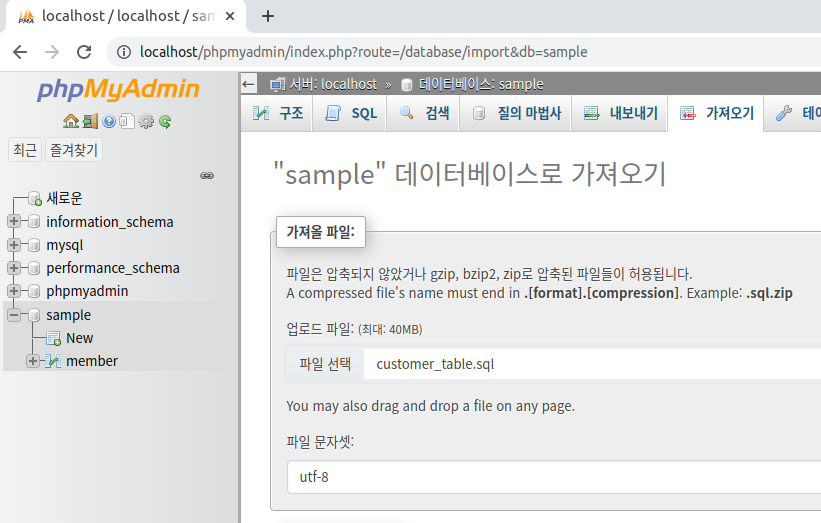This screenshot has width=821, height=523.
Task: Click 서버: localhost breadcrumb link
Action: point(333,84)
